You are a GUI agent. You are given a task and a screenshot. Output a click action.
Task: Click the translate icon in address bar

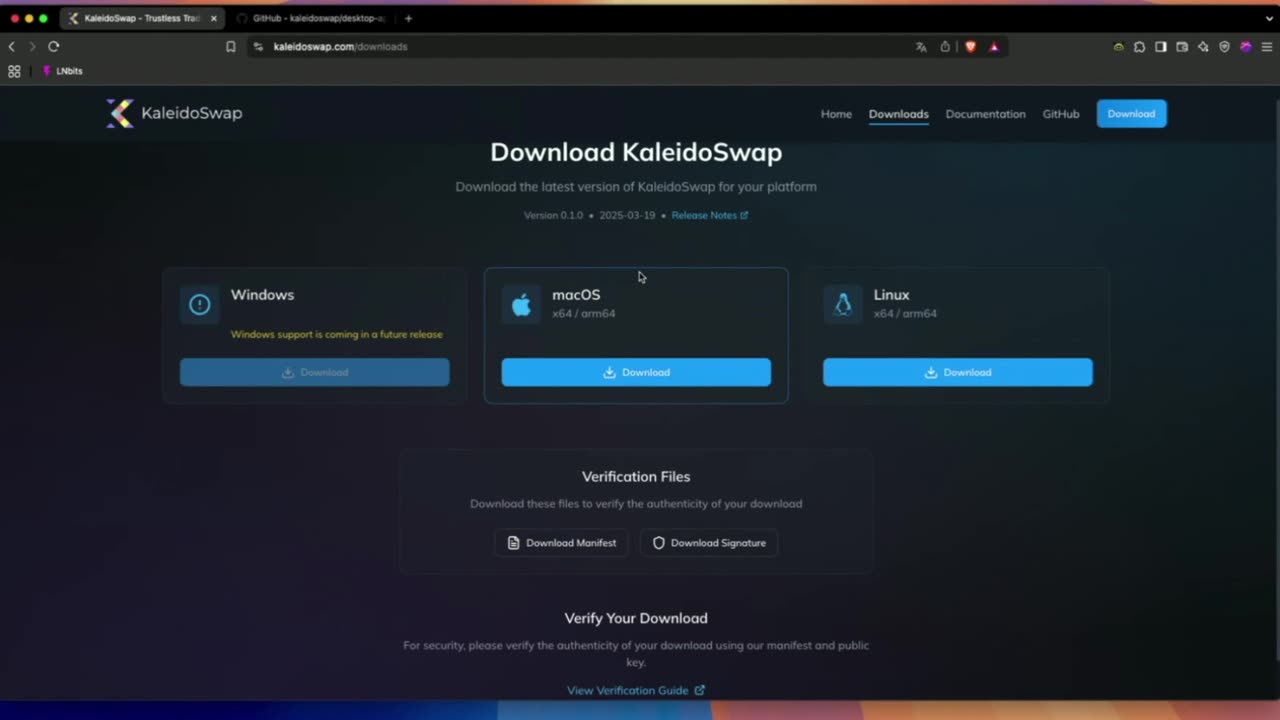pos(921,46)
